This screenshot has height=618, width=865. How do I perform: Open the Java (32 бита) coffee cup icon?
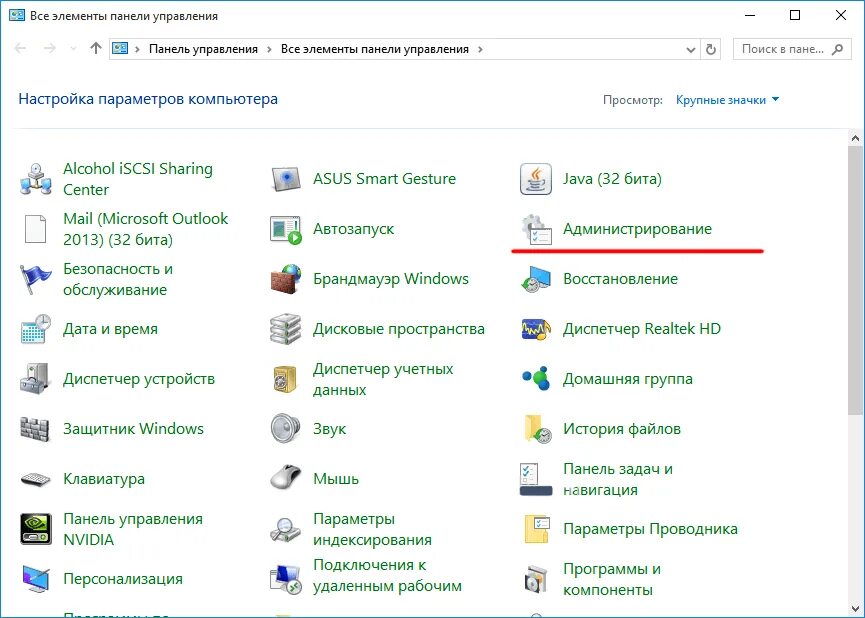click(x=536, y=179)
